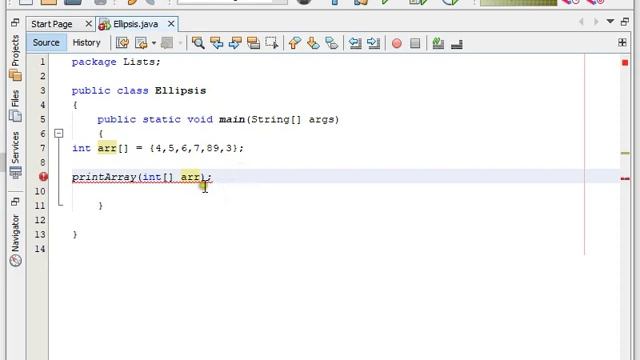This screenshot has width=640, height=360.
Task: Click the 'main' method name
Action: (x=232, y=119)
